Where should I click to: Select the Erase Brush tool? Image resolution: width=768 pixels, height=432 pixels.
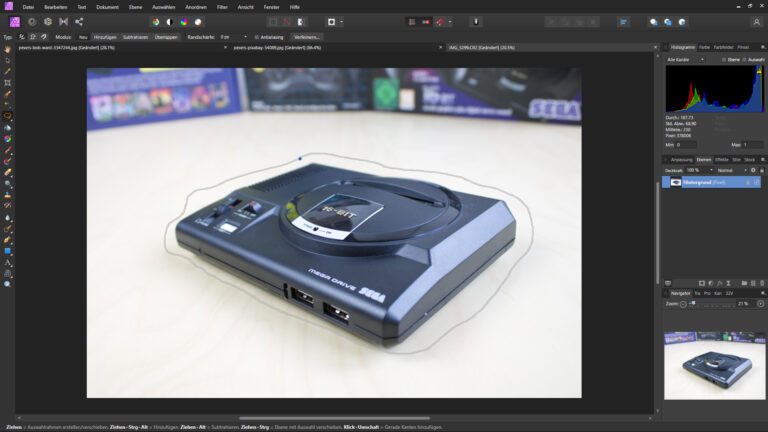(7, 172)
